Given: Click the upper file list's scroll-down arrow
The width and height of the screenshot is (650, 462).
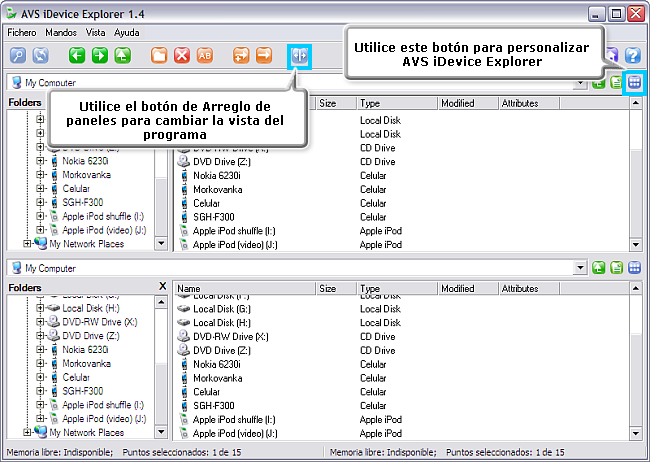Looking at the screenshot, I should pyautogui.click(x=635, y=245).
